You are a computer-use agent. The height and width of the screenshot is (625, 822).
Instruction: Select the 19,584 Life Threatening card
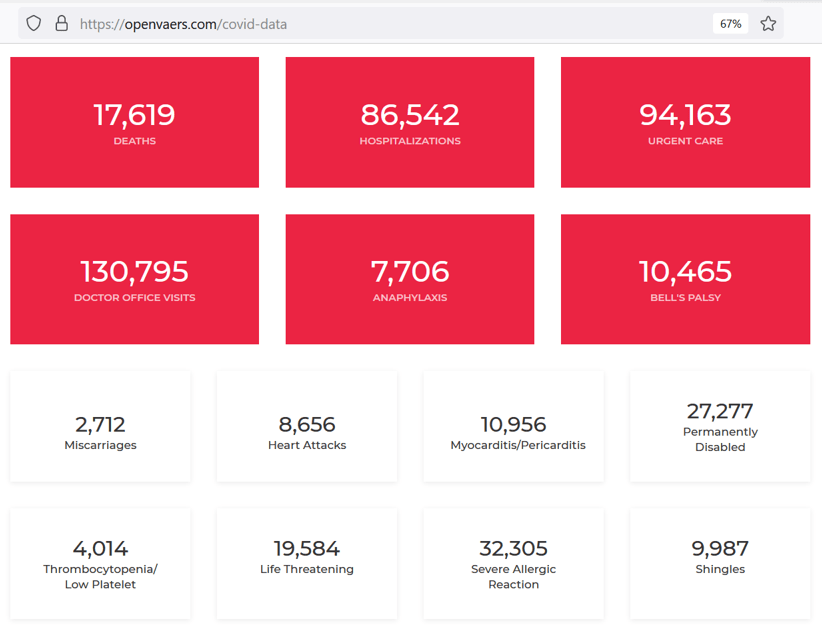307,563
